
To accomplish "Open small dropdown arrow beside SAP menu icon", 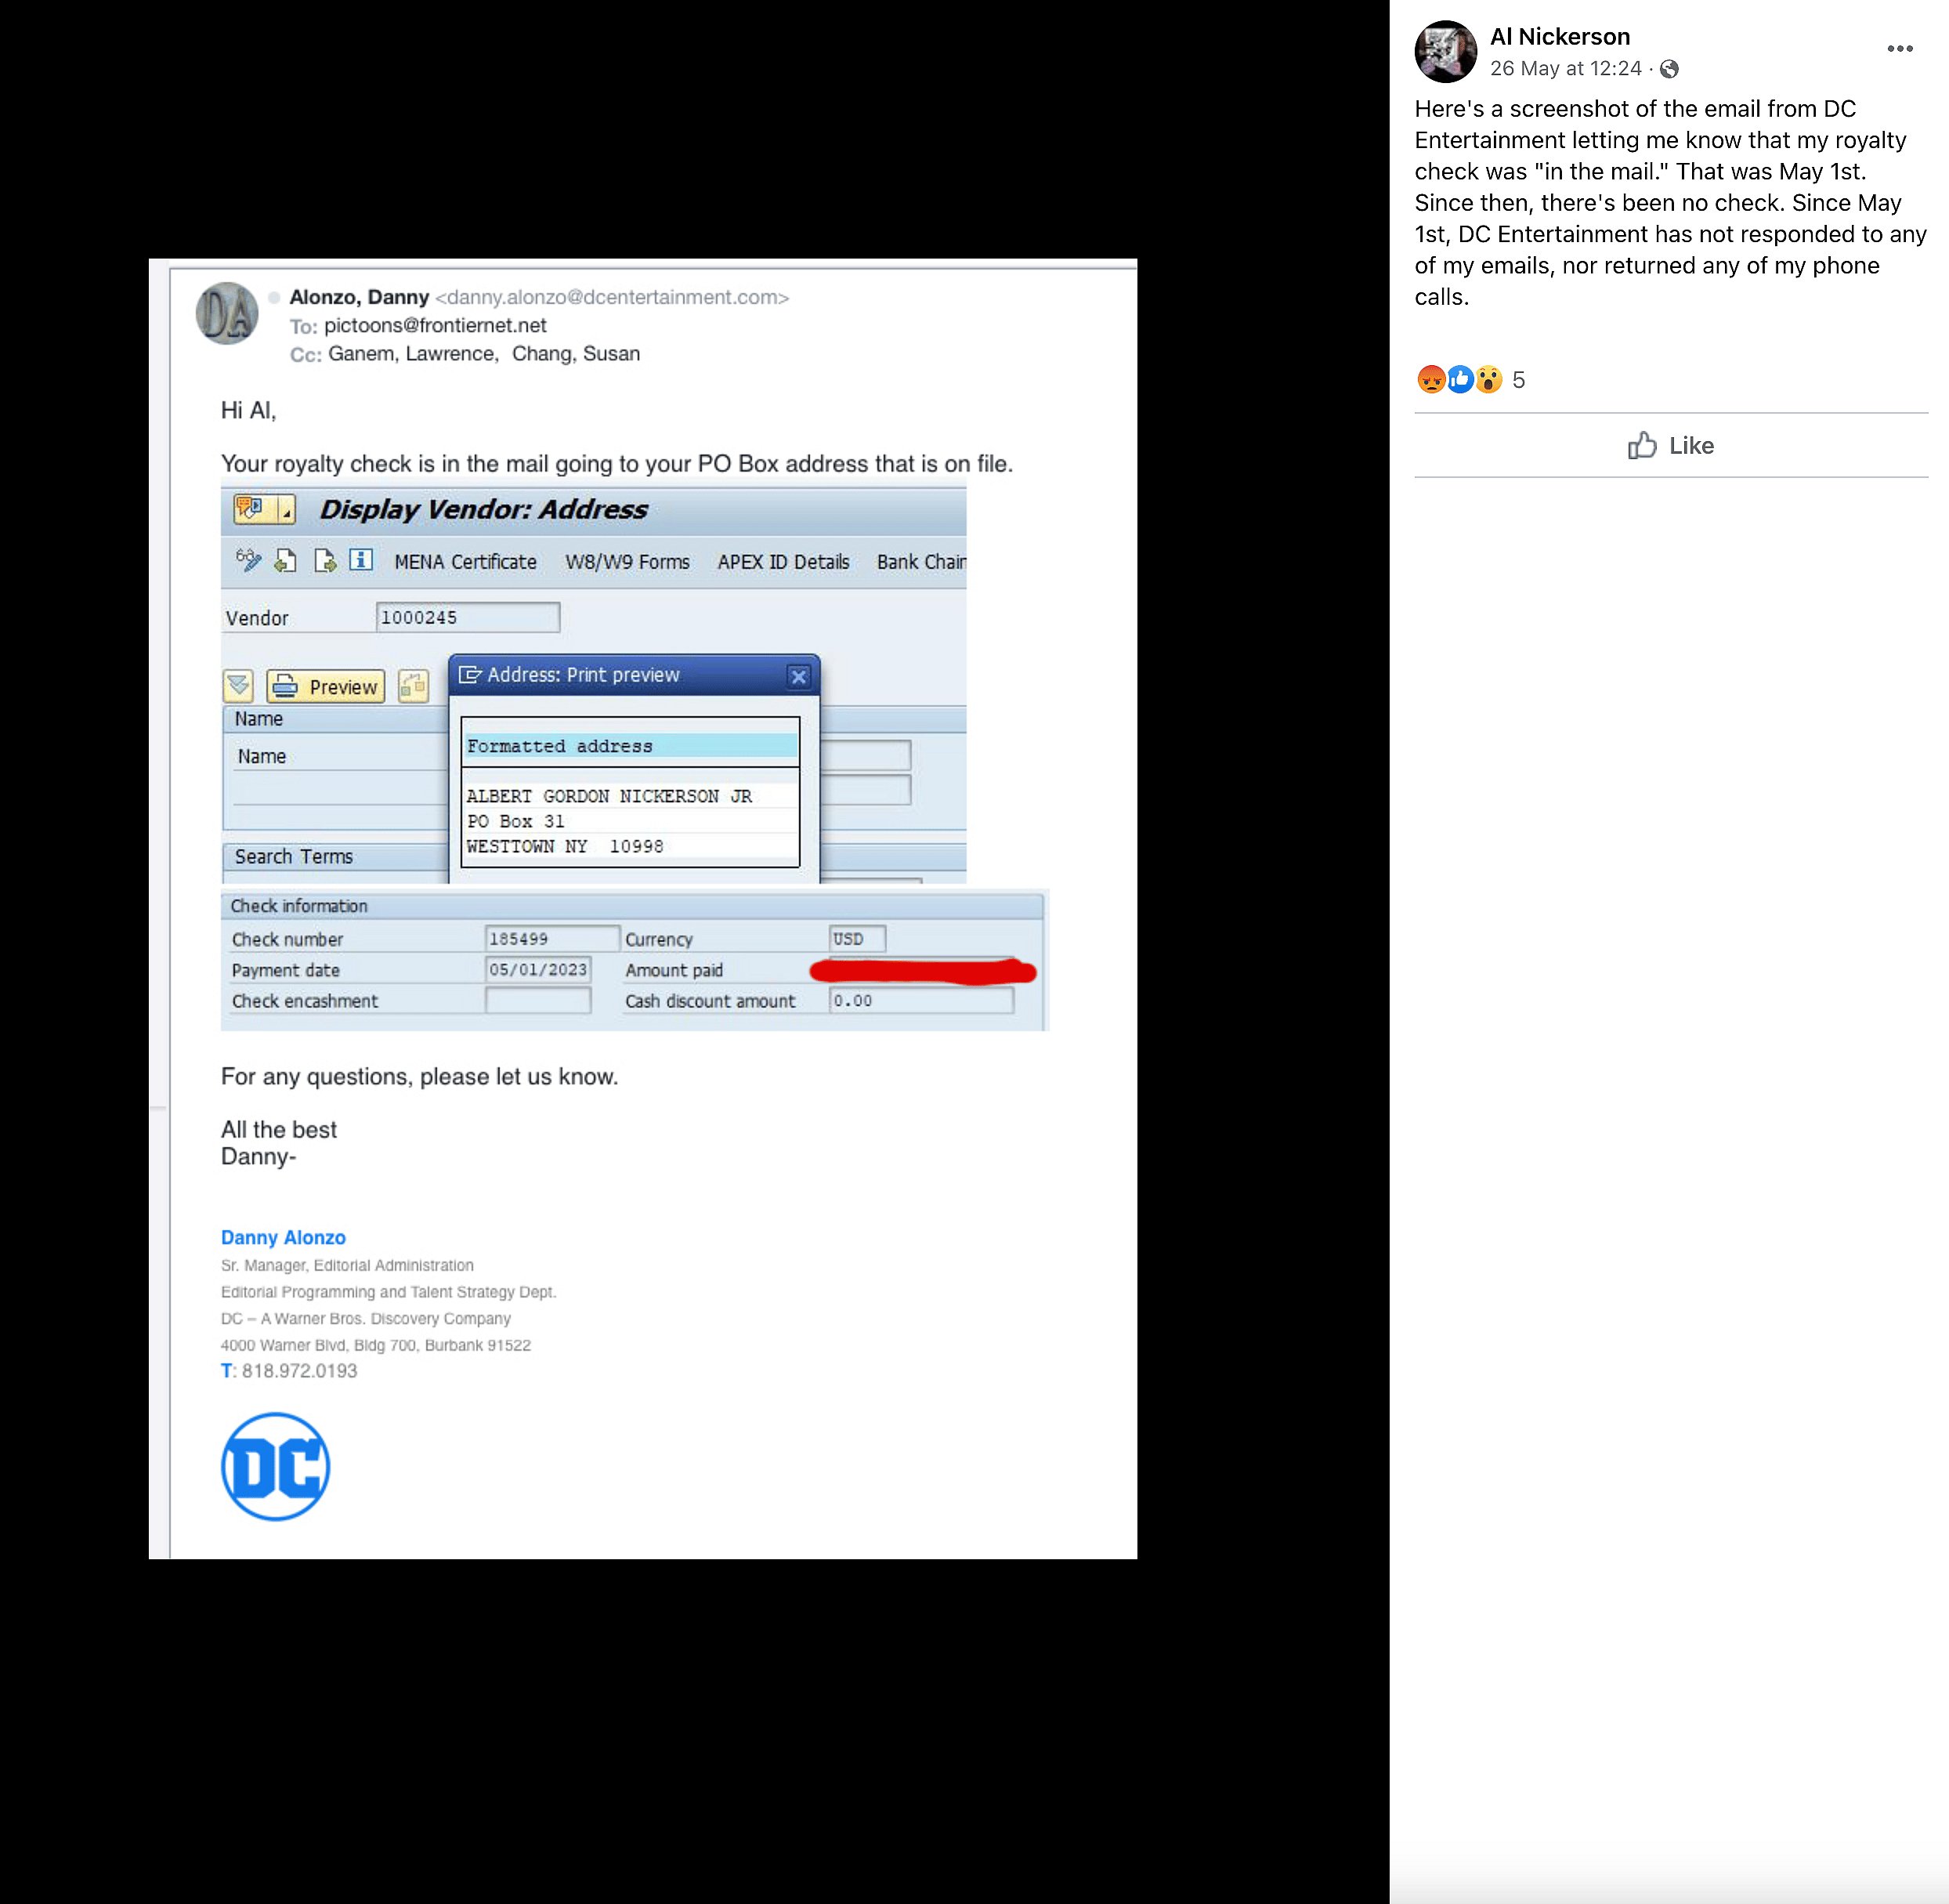I will pyautogui.click(x=286, y=511).
